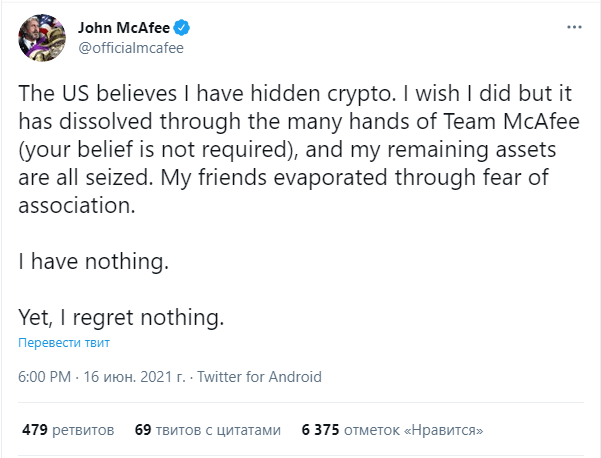Open the 69 твитов с цитатами list
This screenshot has width=601, height=458.
(208, 430)
